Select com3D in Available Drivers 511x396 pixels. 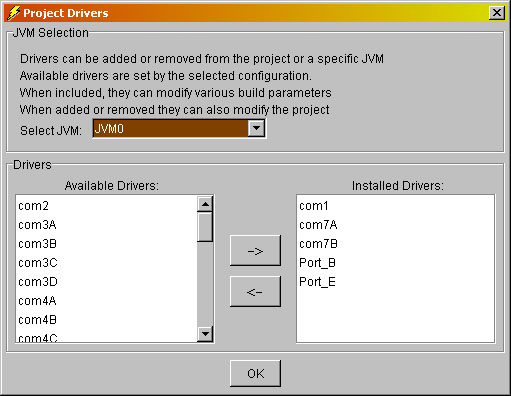pyautogui.click(x=107, y=282)
